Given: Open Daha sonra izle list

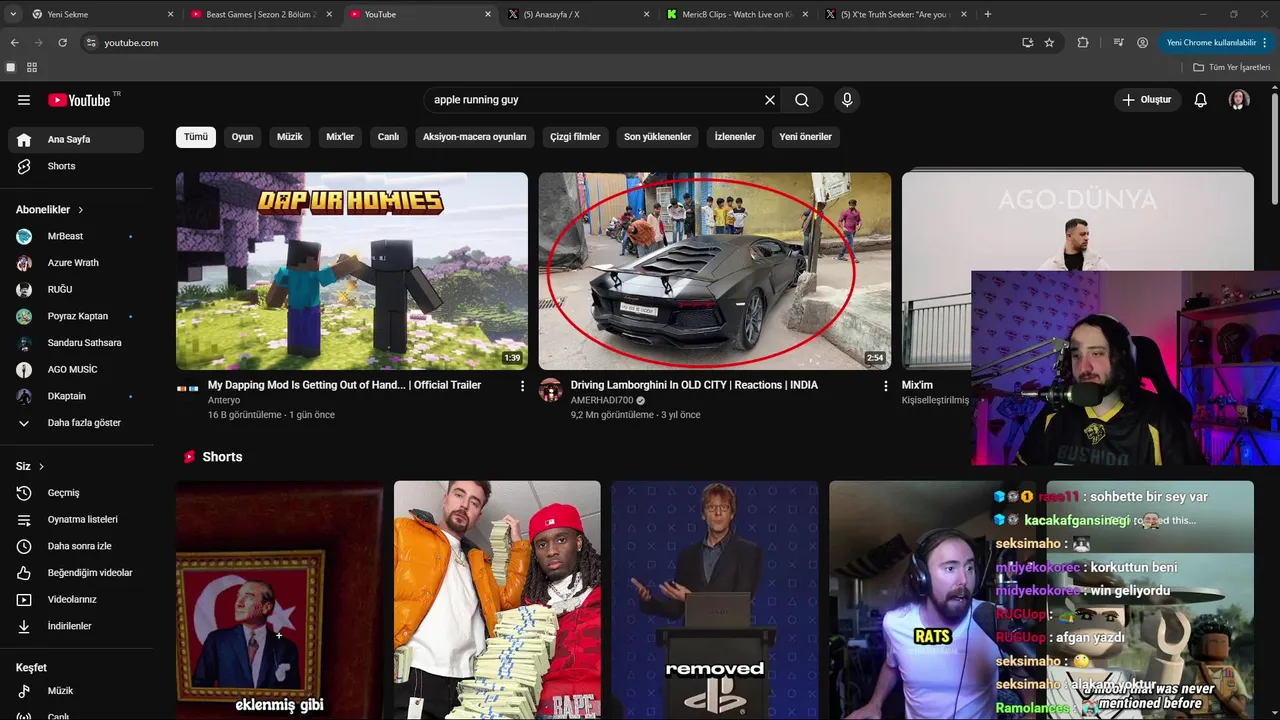Looking at the screenshot, I should (x=76, y=546).
